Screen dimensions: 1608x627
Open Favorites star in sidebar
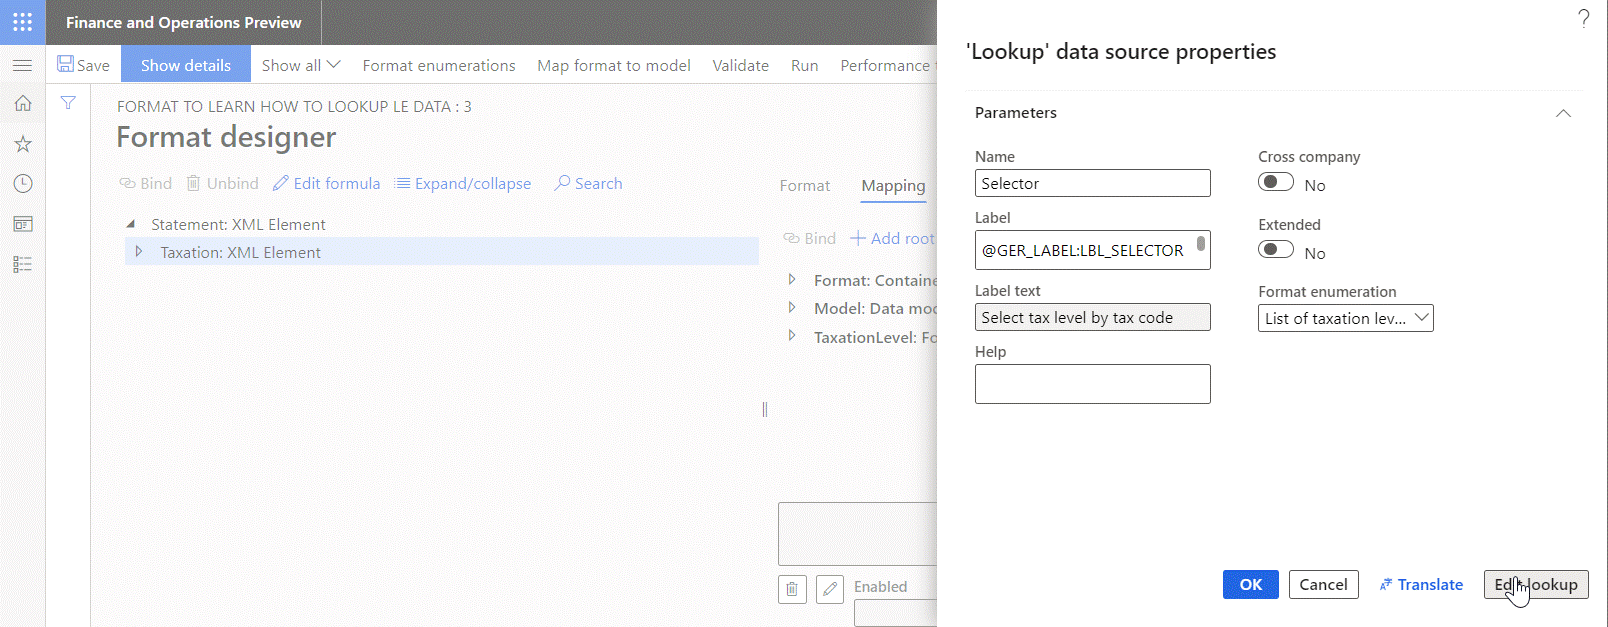22,144
